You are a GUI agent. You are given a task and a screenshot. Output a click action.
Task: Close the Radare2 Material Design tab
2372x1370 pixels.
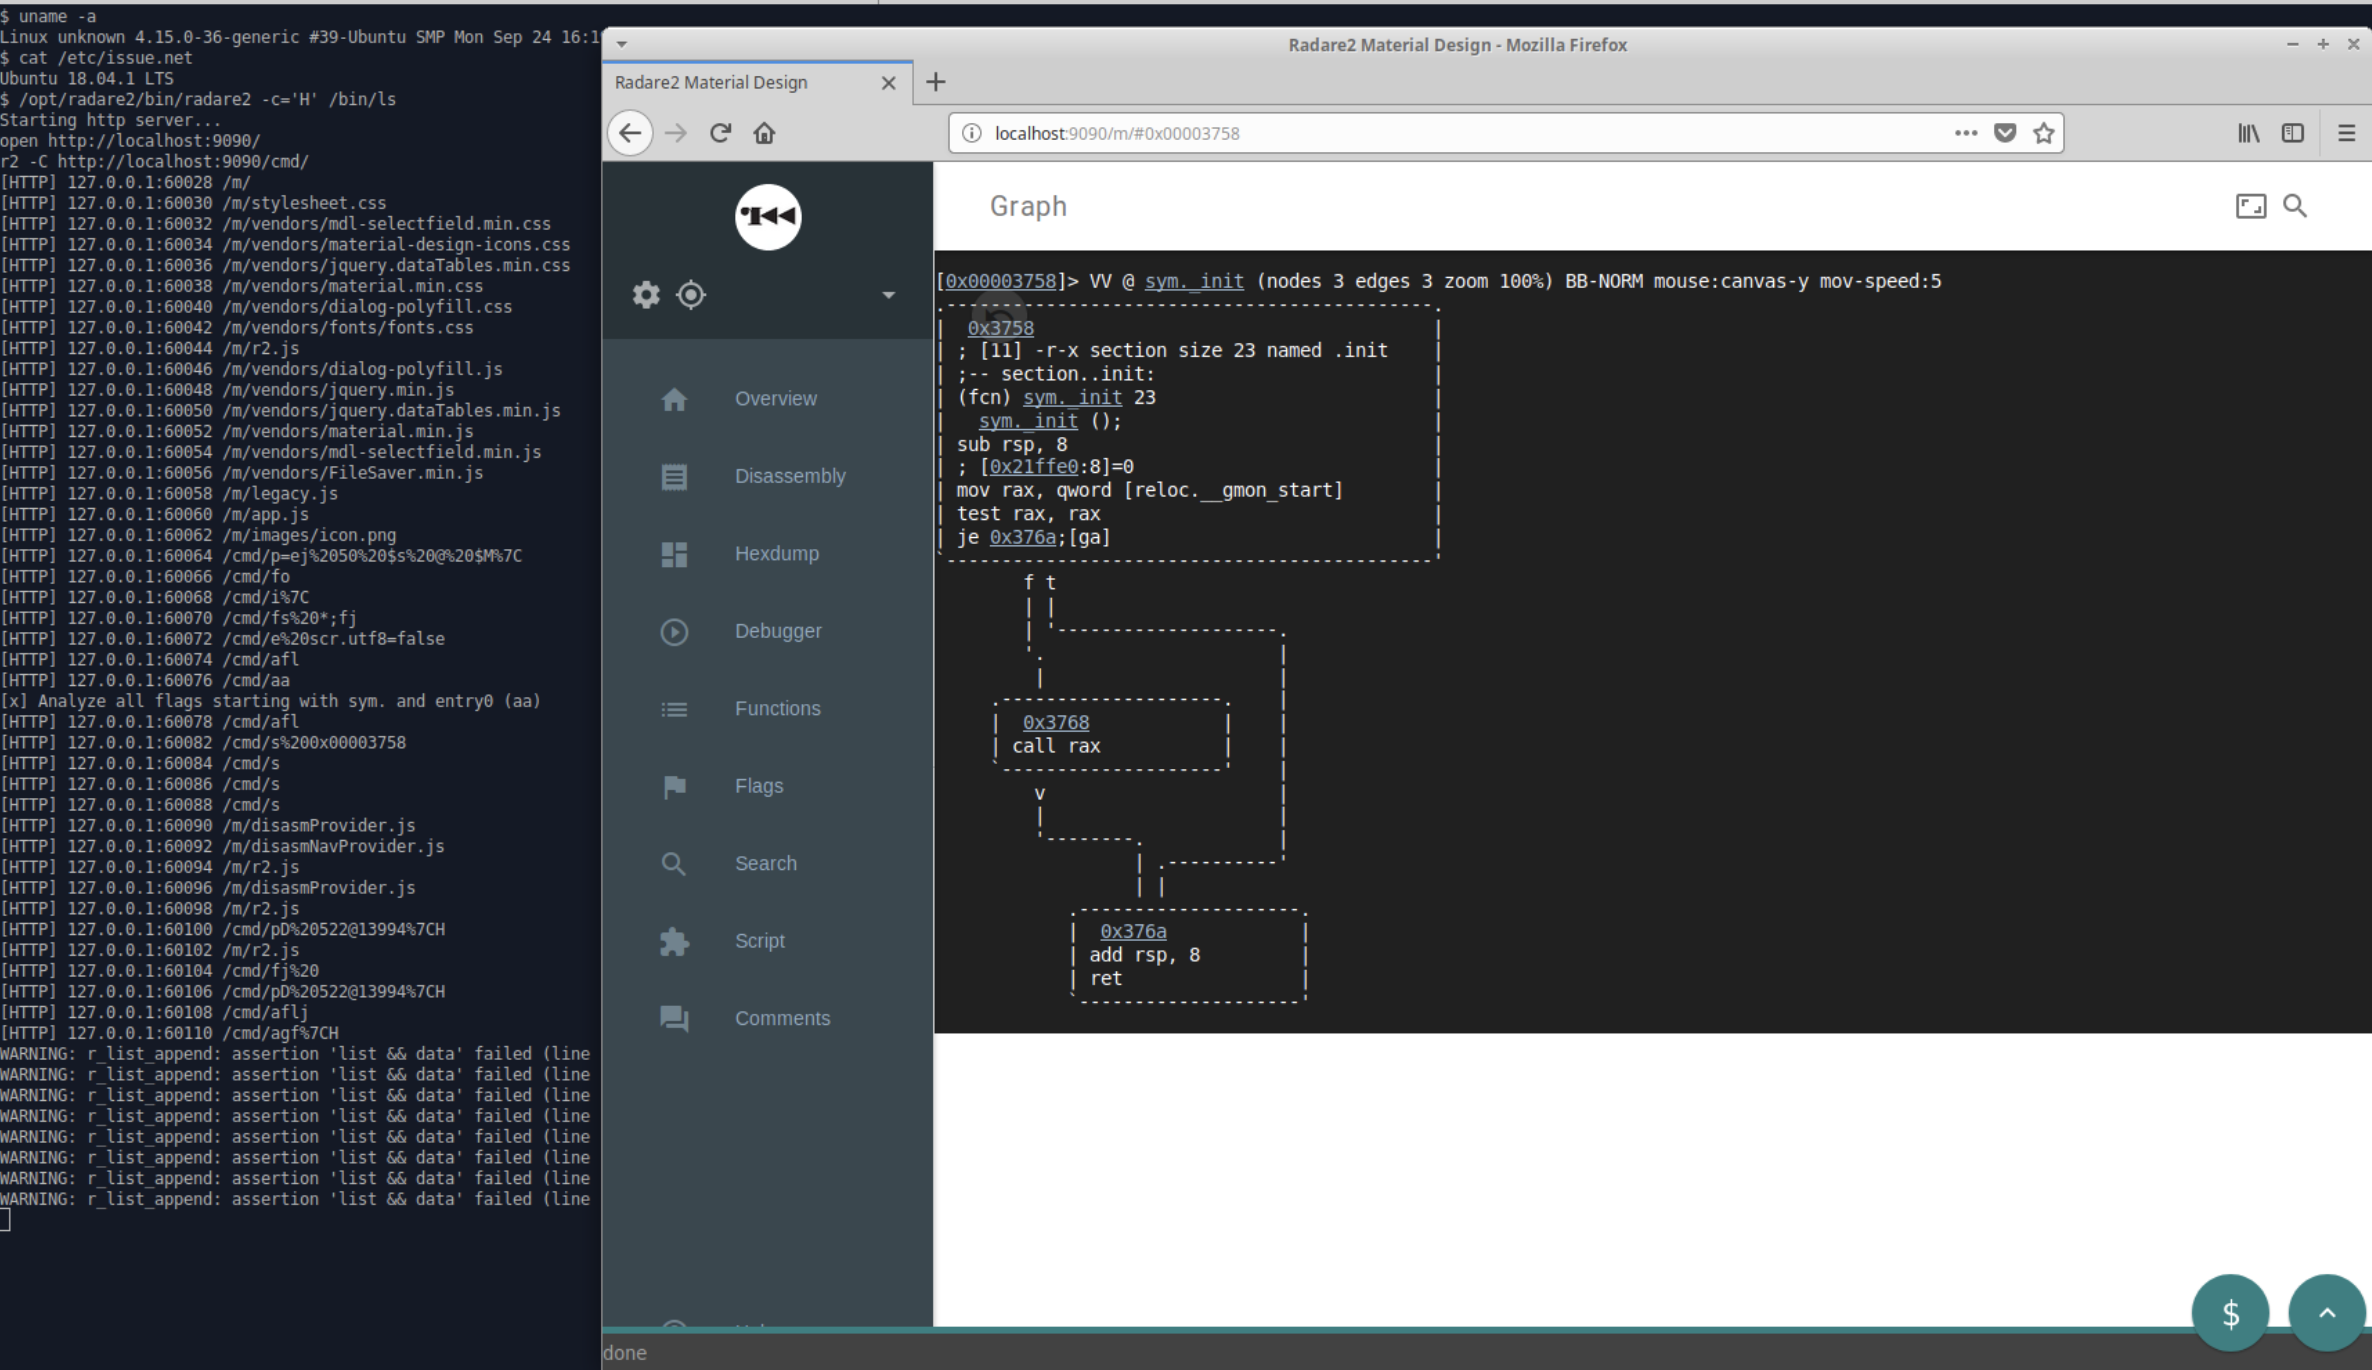click(x=888, y=83)
